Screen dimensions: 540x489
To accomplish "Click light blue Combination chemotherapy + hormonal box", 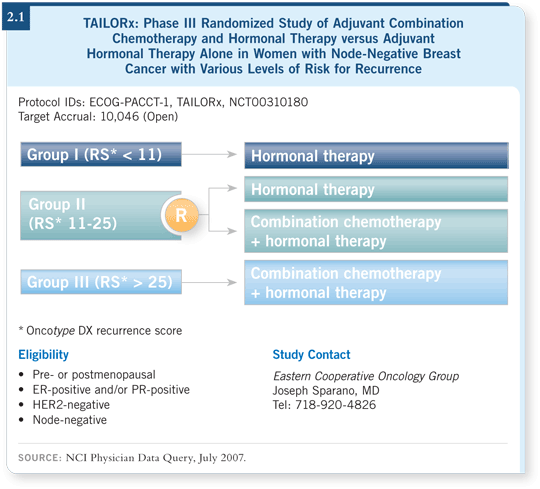I will click(376, 283).
